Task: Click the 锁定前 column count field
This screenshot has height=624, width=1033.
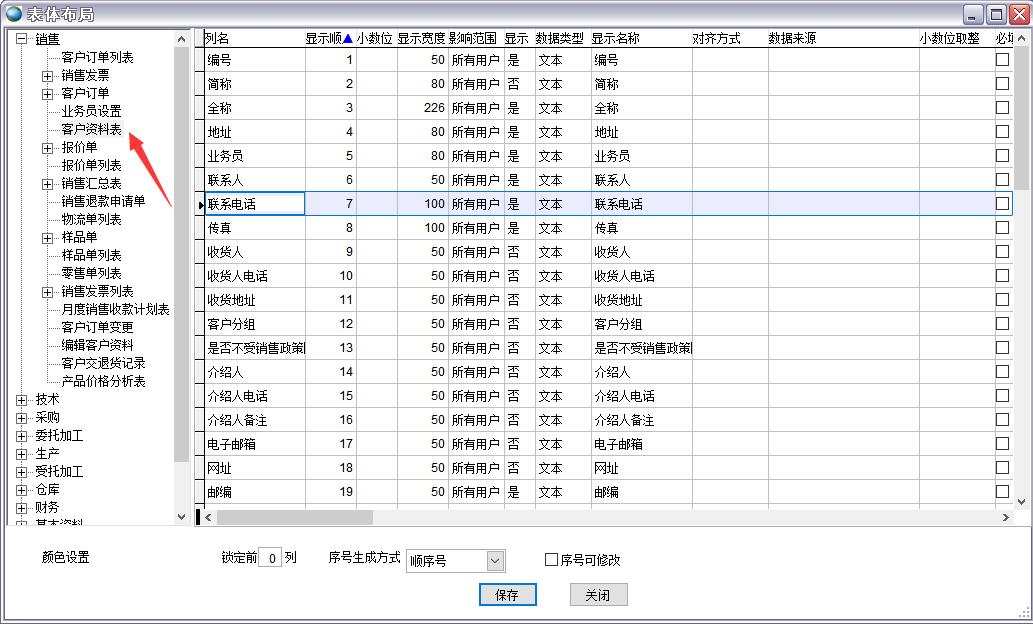Action: [269, 559]
